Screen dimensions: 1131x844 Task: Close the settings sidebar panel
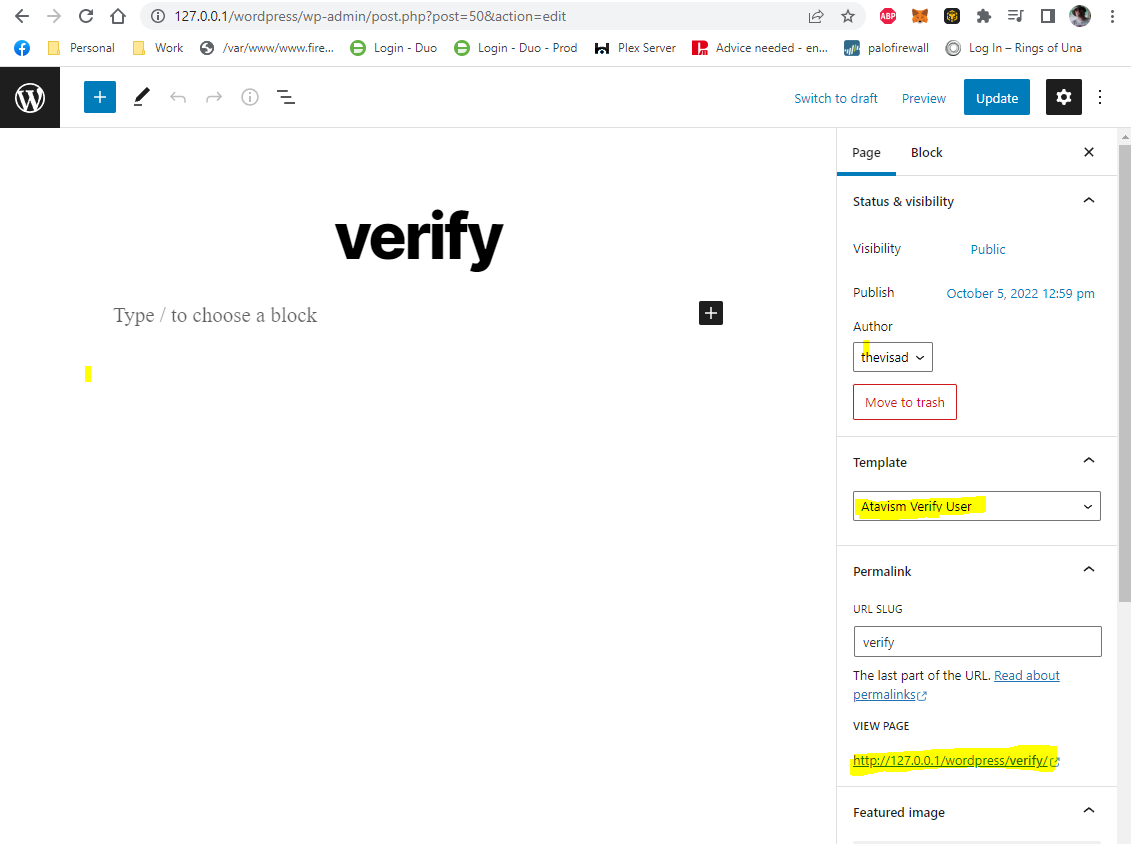[x=1089, y=152]
